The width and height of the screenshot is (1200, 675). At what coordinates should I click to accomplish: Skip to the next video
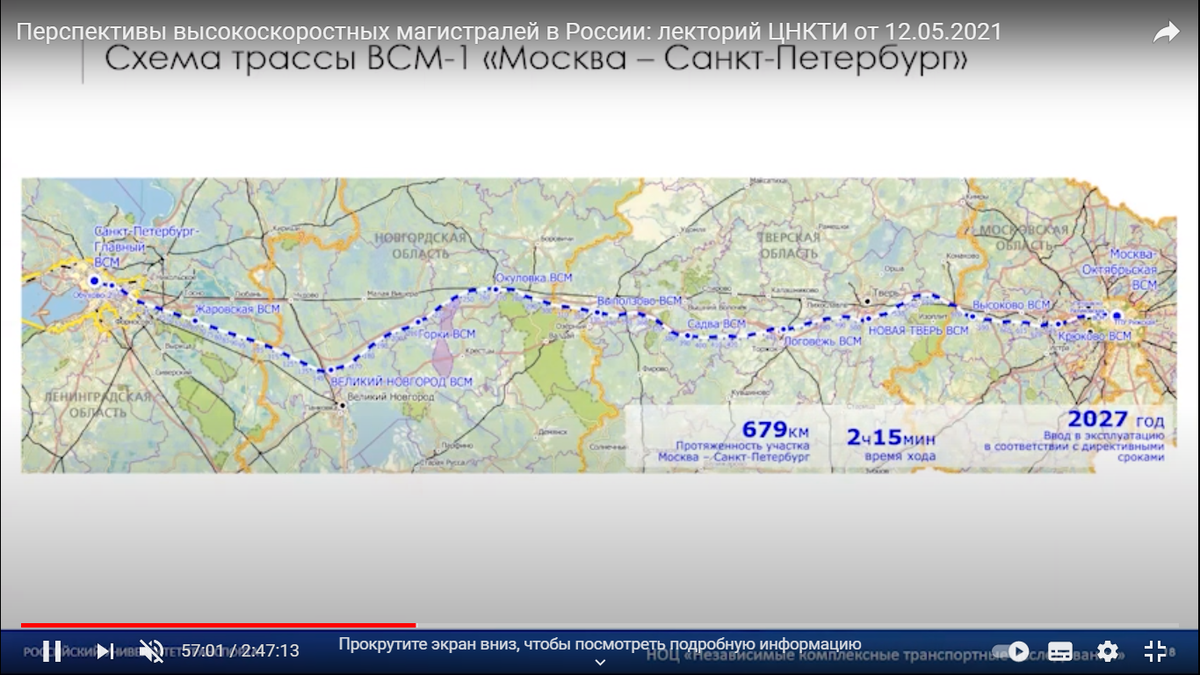tap(105, 651)
